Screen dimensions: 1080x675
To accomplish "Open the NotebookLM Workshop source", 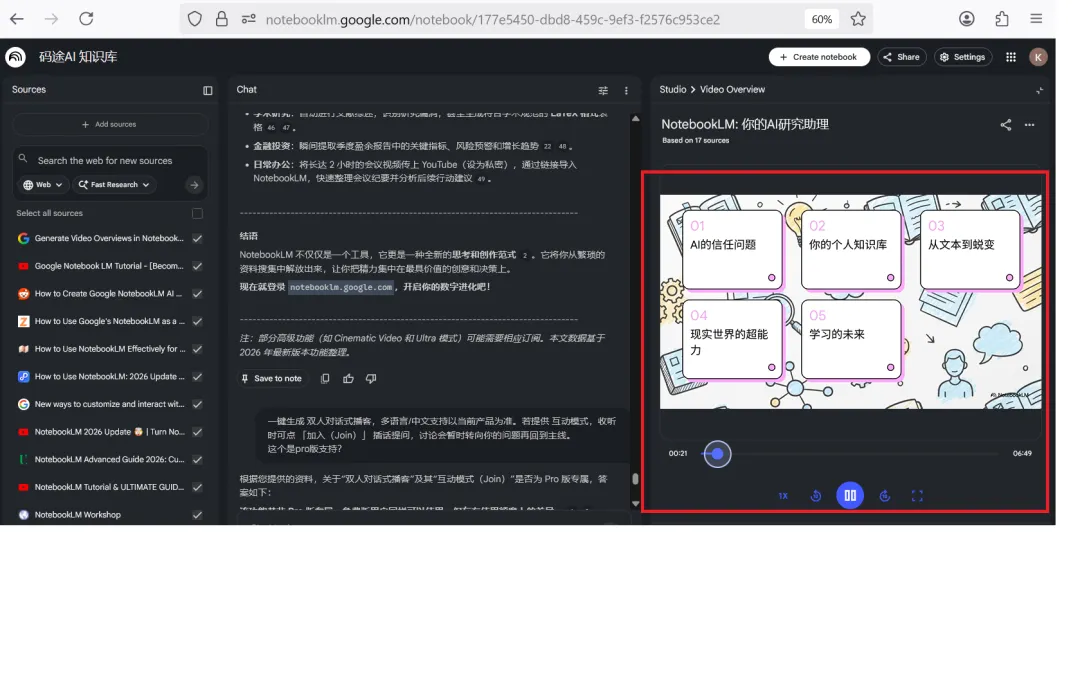I will [x=78, y=515].
